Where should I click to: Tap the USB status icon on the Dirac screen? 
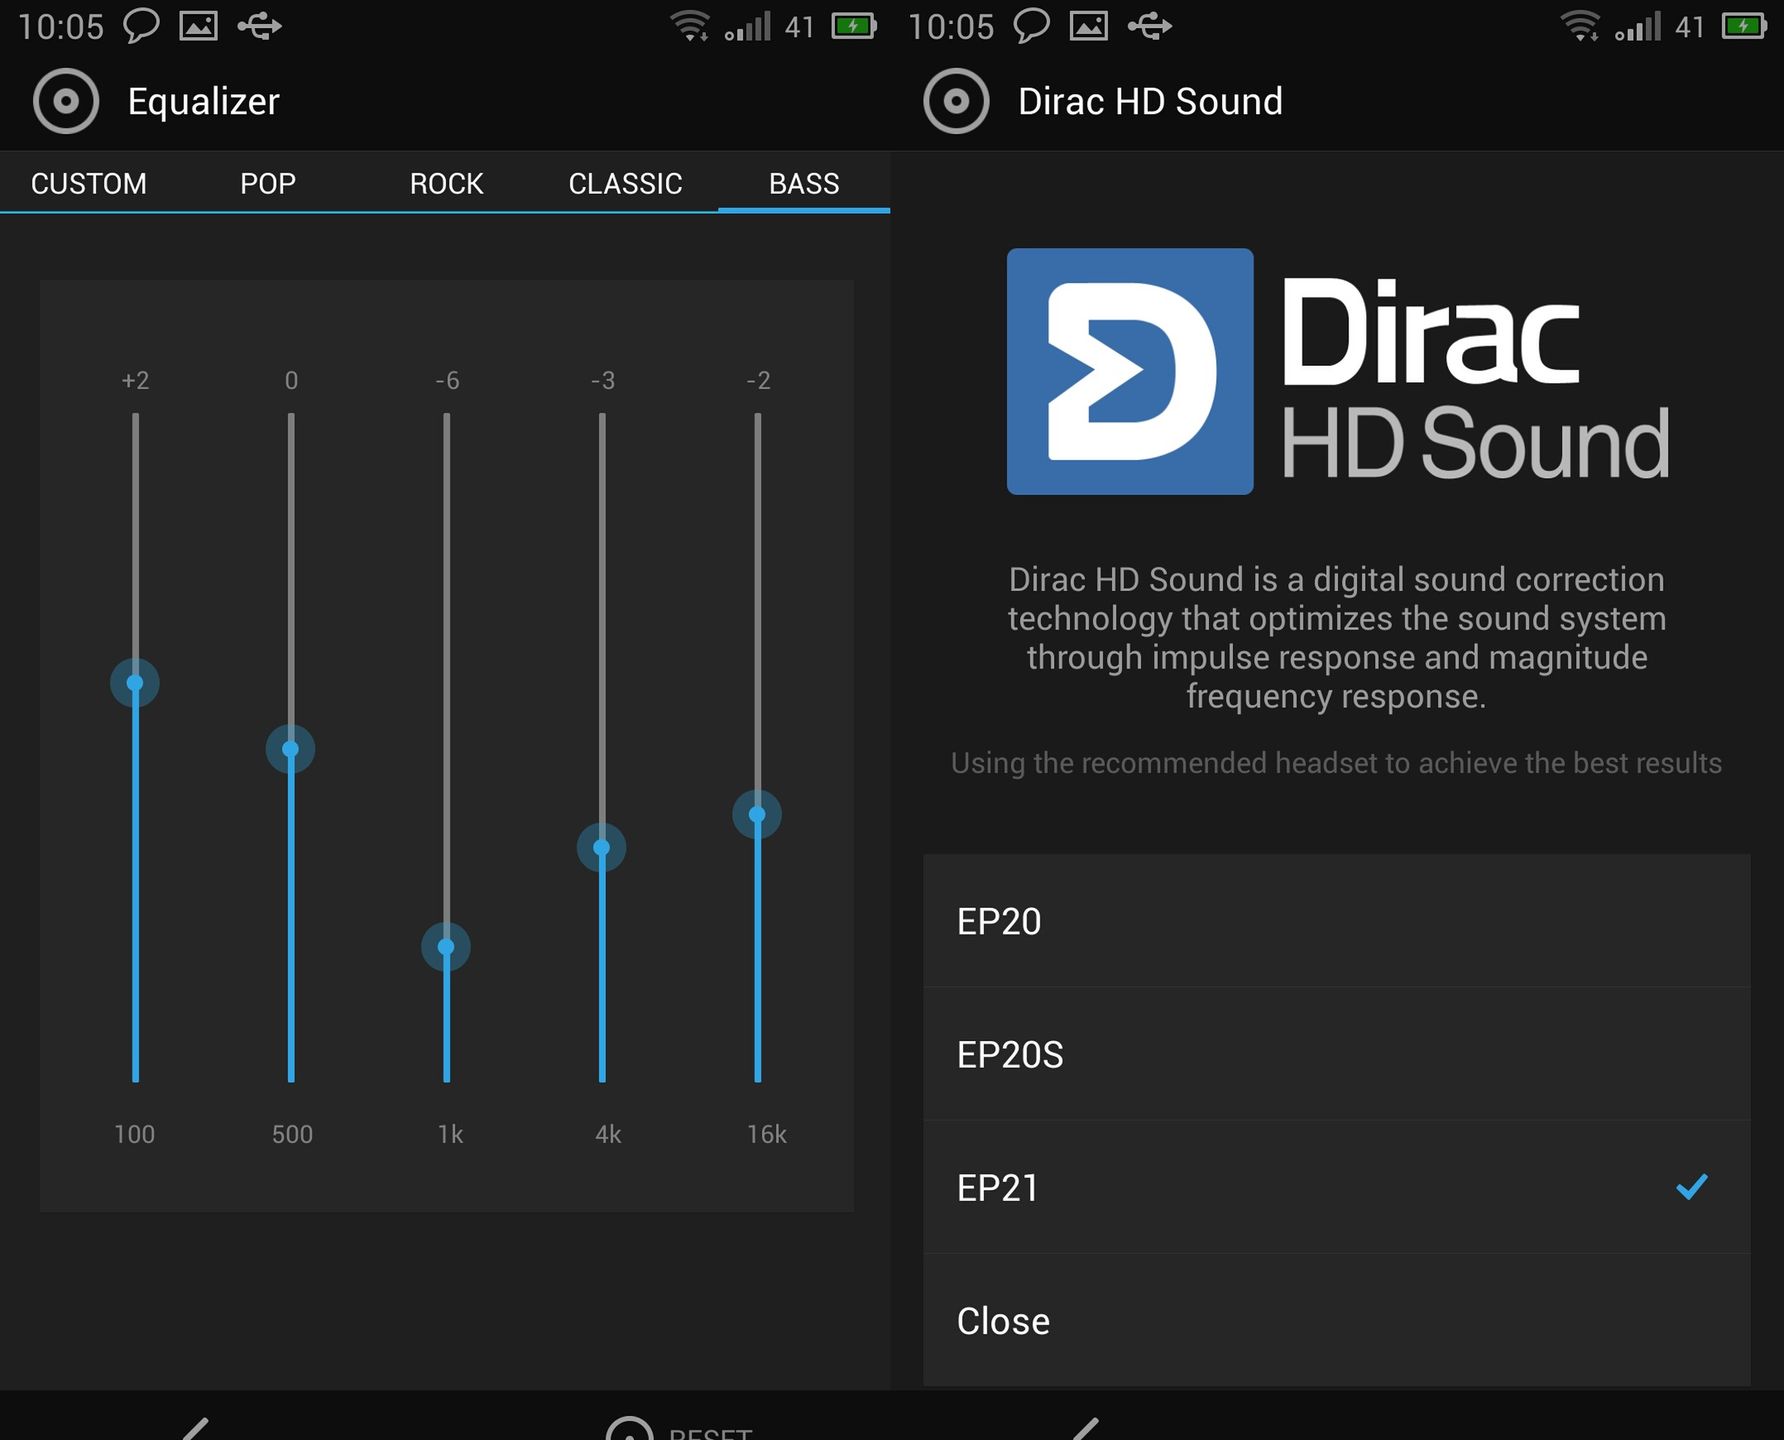(1150, 25)
